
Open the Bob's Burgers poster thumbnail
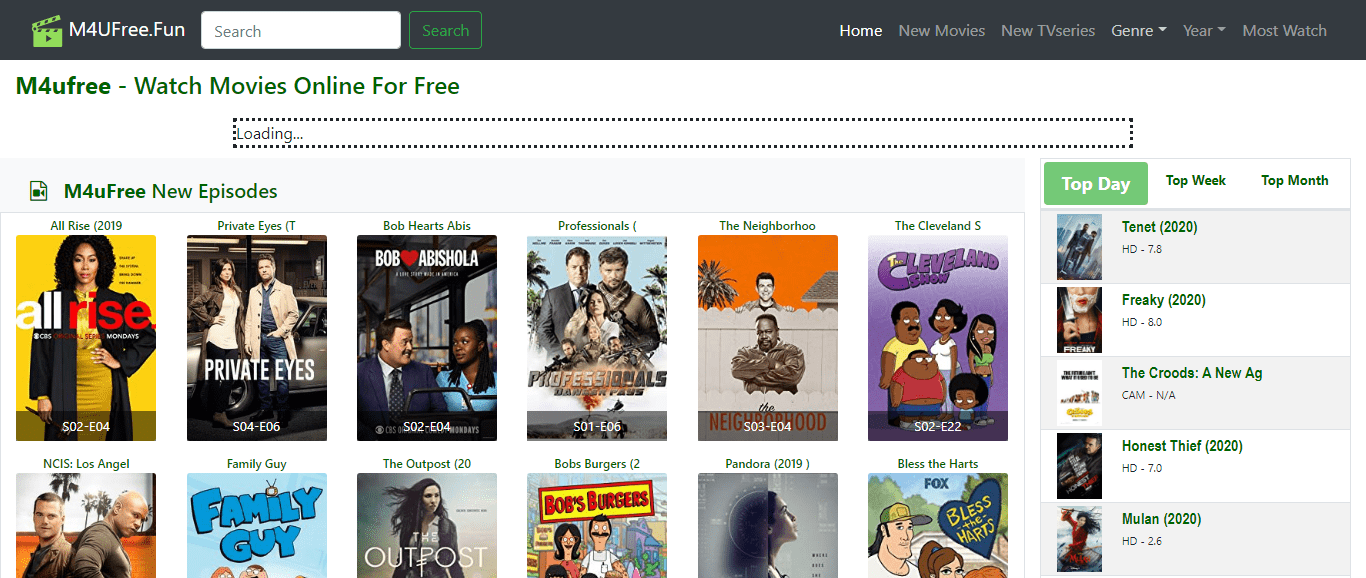tap(597, 525)
